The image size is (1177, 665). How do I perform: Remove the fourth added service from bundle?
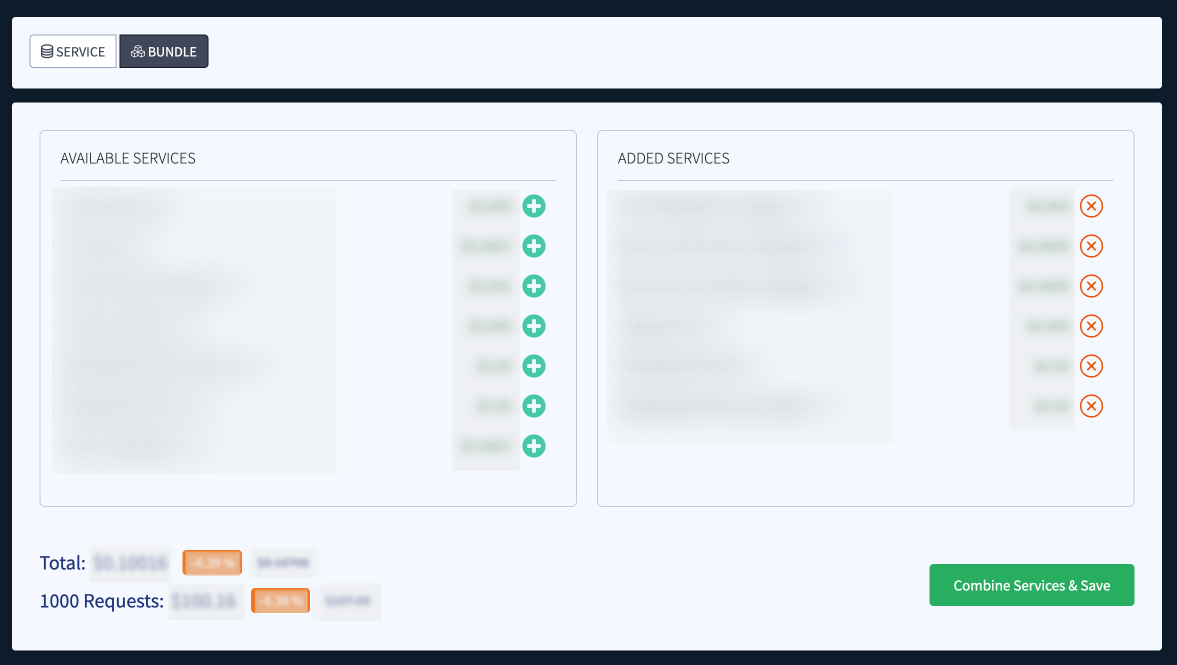[1091, 326]
